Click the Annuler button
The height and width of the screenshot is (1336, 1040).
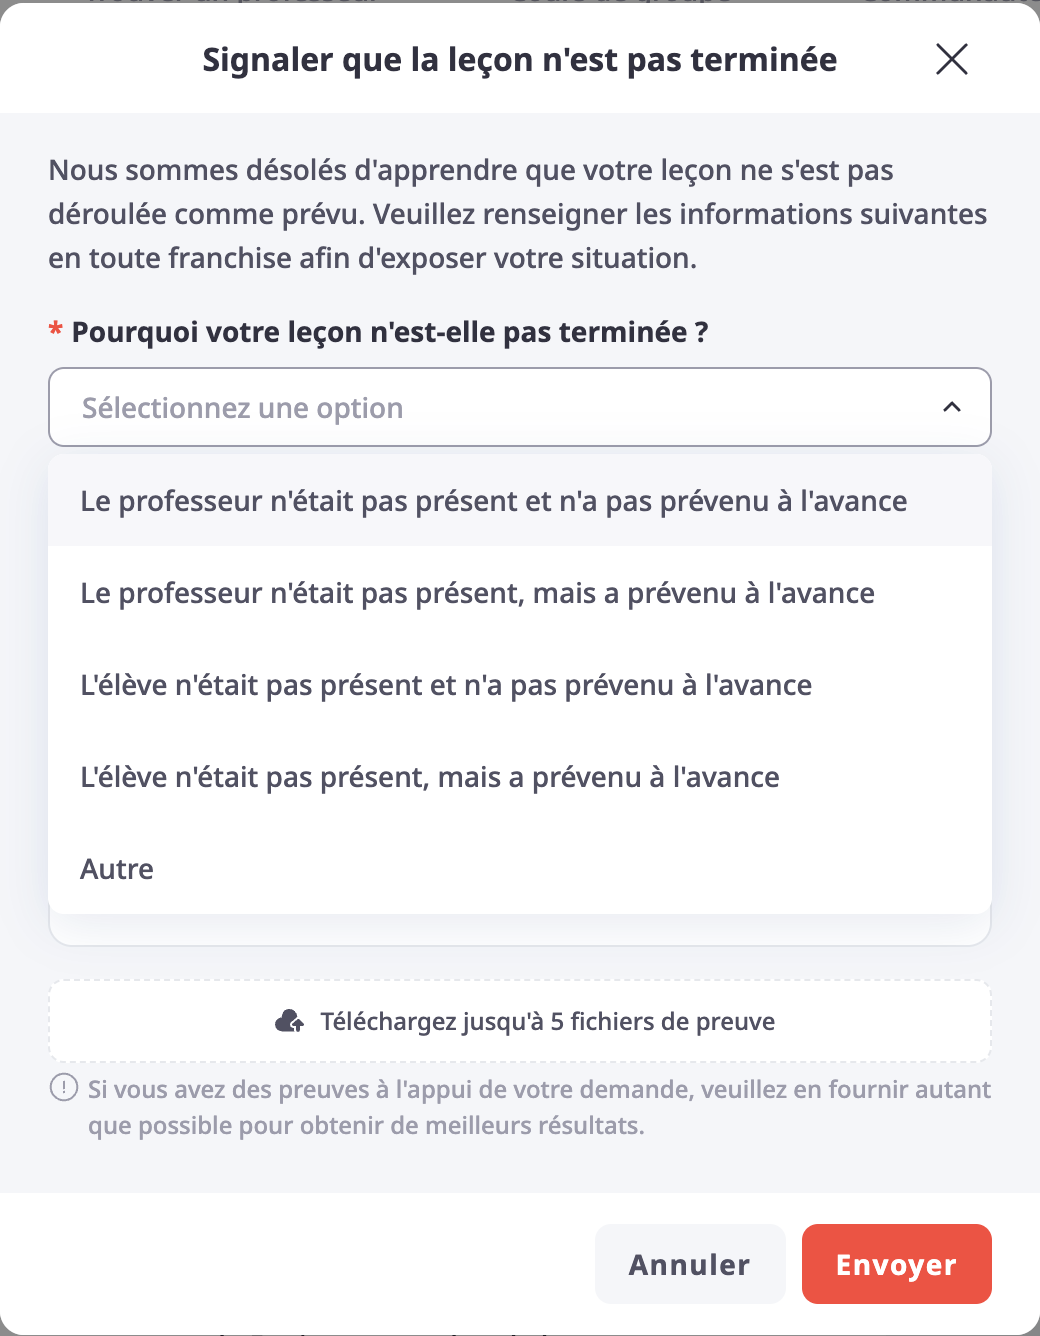[x=690, y=1264]
